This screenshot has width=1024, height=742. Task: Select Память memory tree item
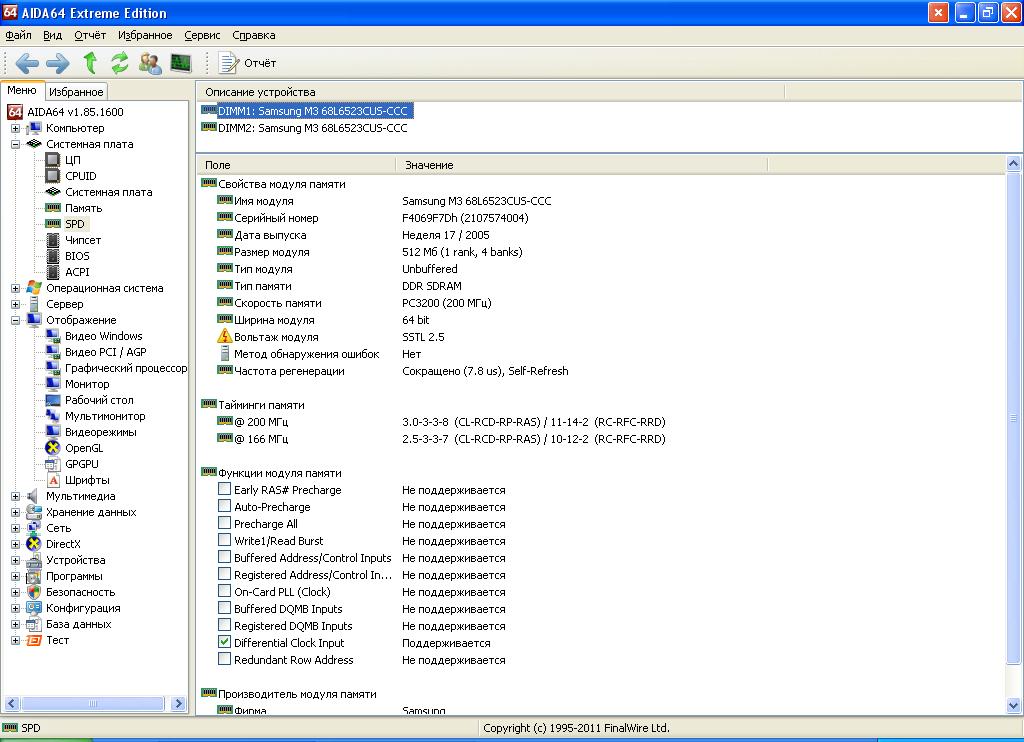[x=84, y=208]
